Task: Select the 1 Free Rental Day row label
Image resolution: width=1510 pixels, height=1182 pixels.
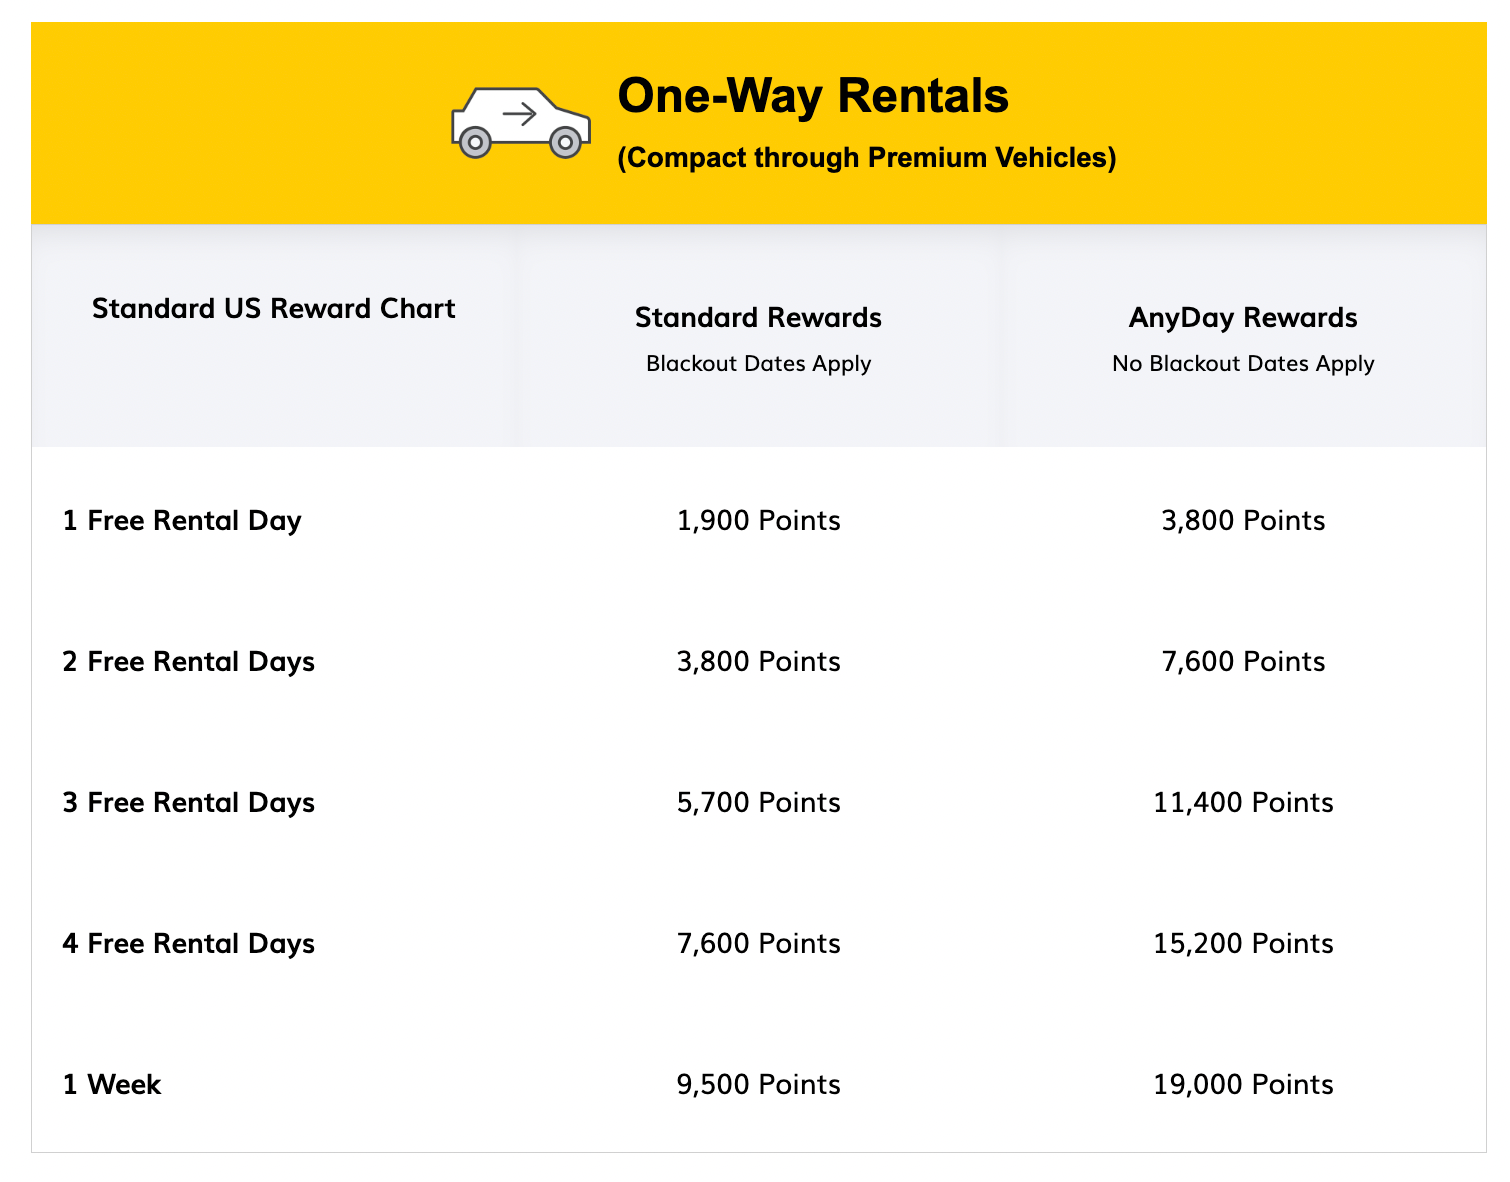Action: pyautogui.click(x=182, y=521)
